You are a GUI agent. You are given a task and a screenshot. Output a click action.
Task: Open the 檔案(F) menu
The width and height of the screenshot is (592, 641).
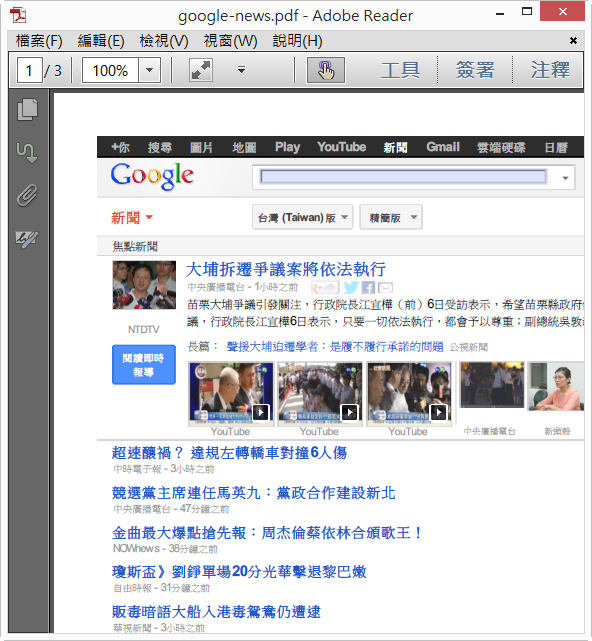tap(39, 41)
